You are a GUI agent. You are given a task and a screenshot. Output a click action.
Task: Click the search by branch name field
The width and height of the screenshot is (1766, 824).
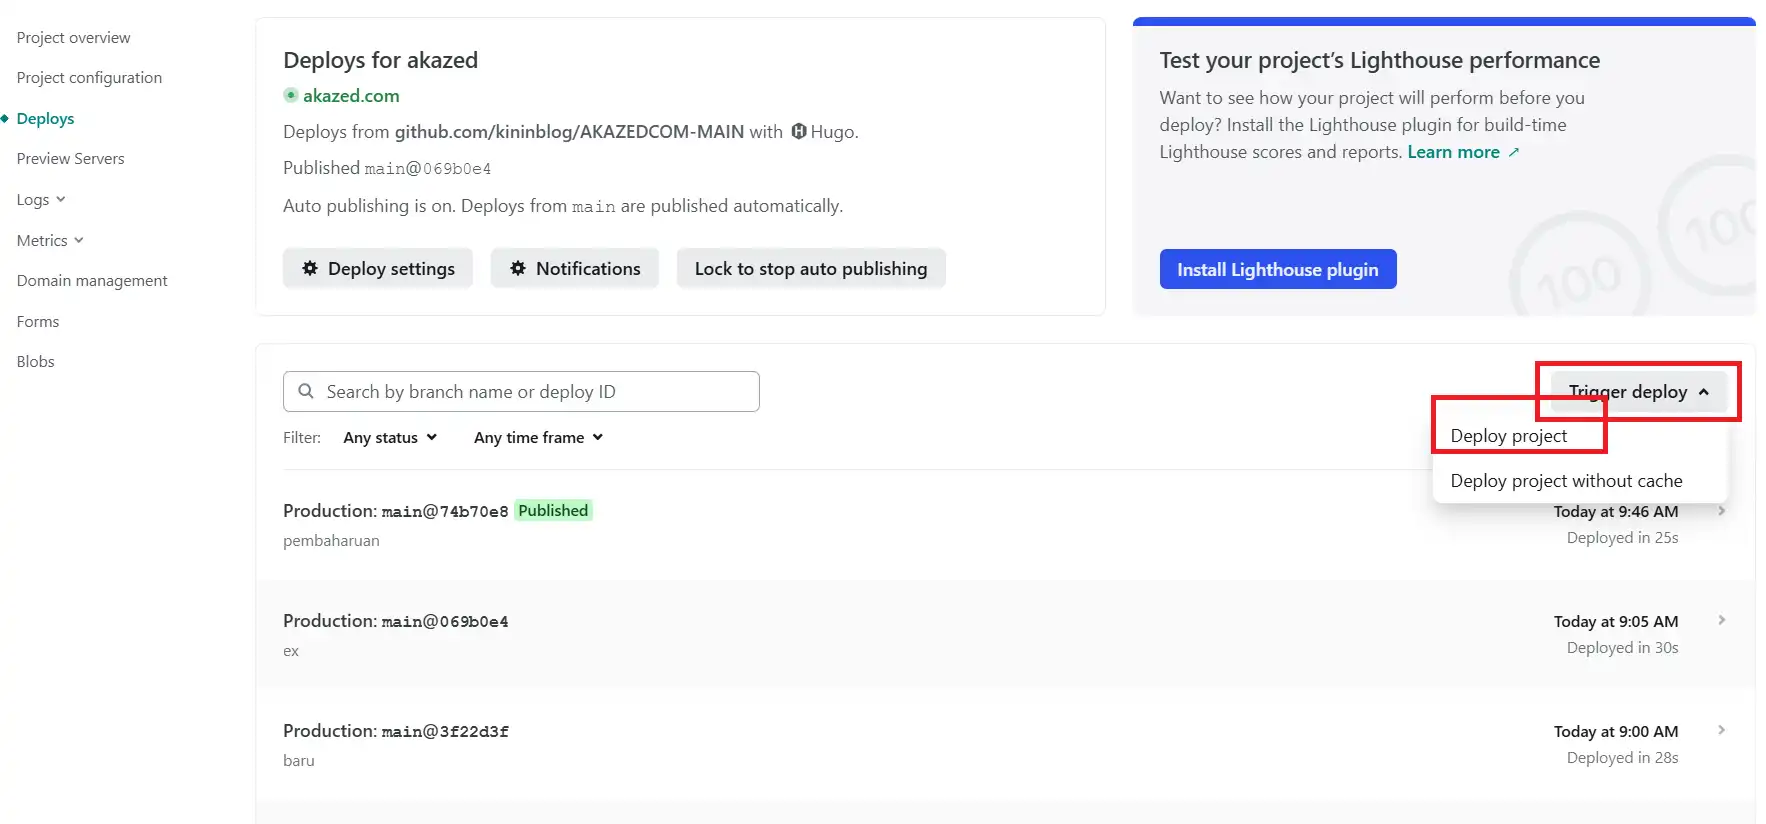(x=521, y=391)
